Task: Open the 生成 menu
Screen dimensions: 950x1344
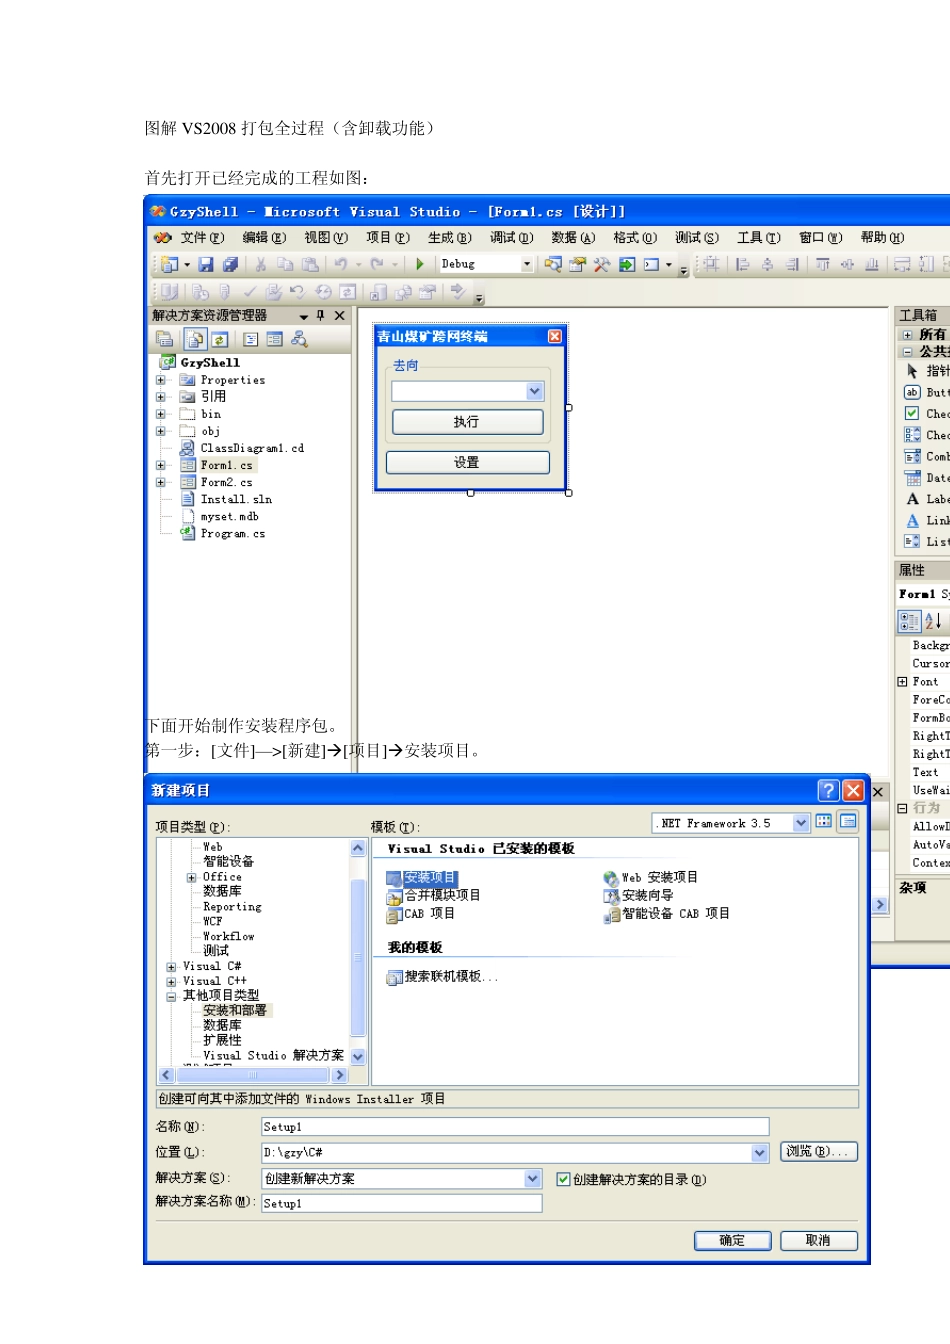Action: (449, 238)
